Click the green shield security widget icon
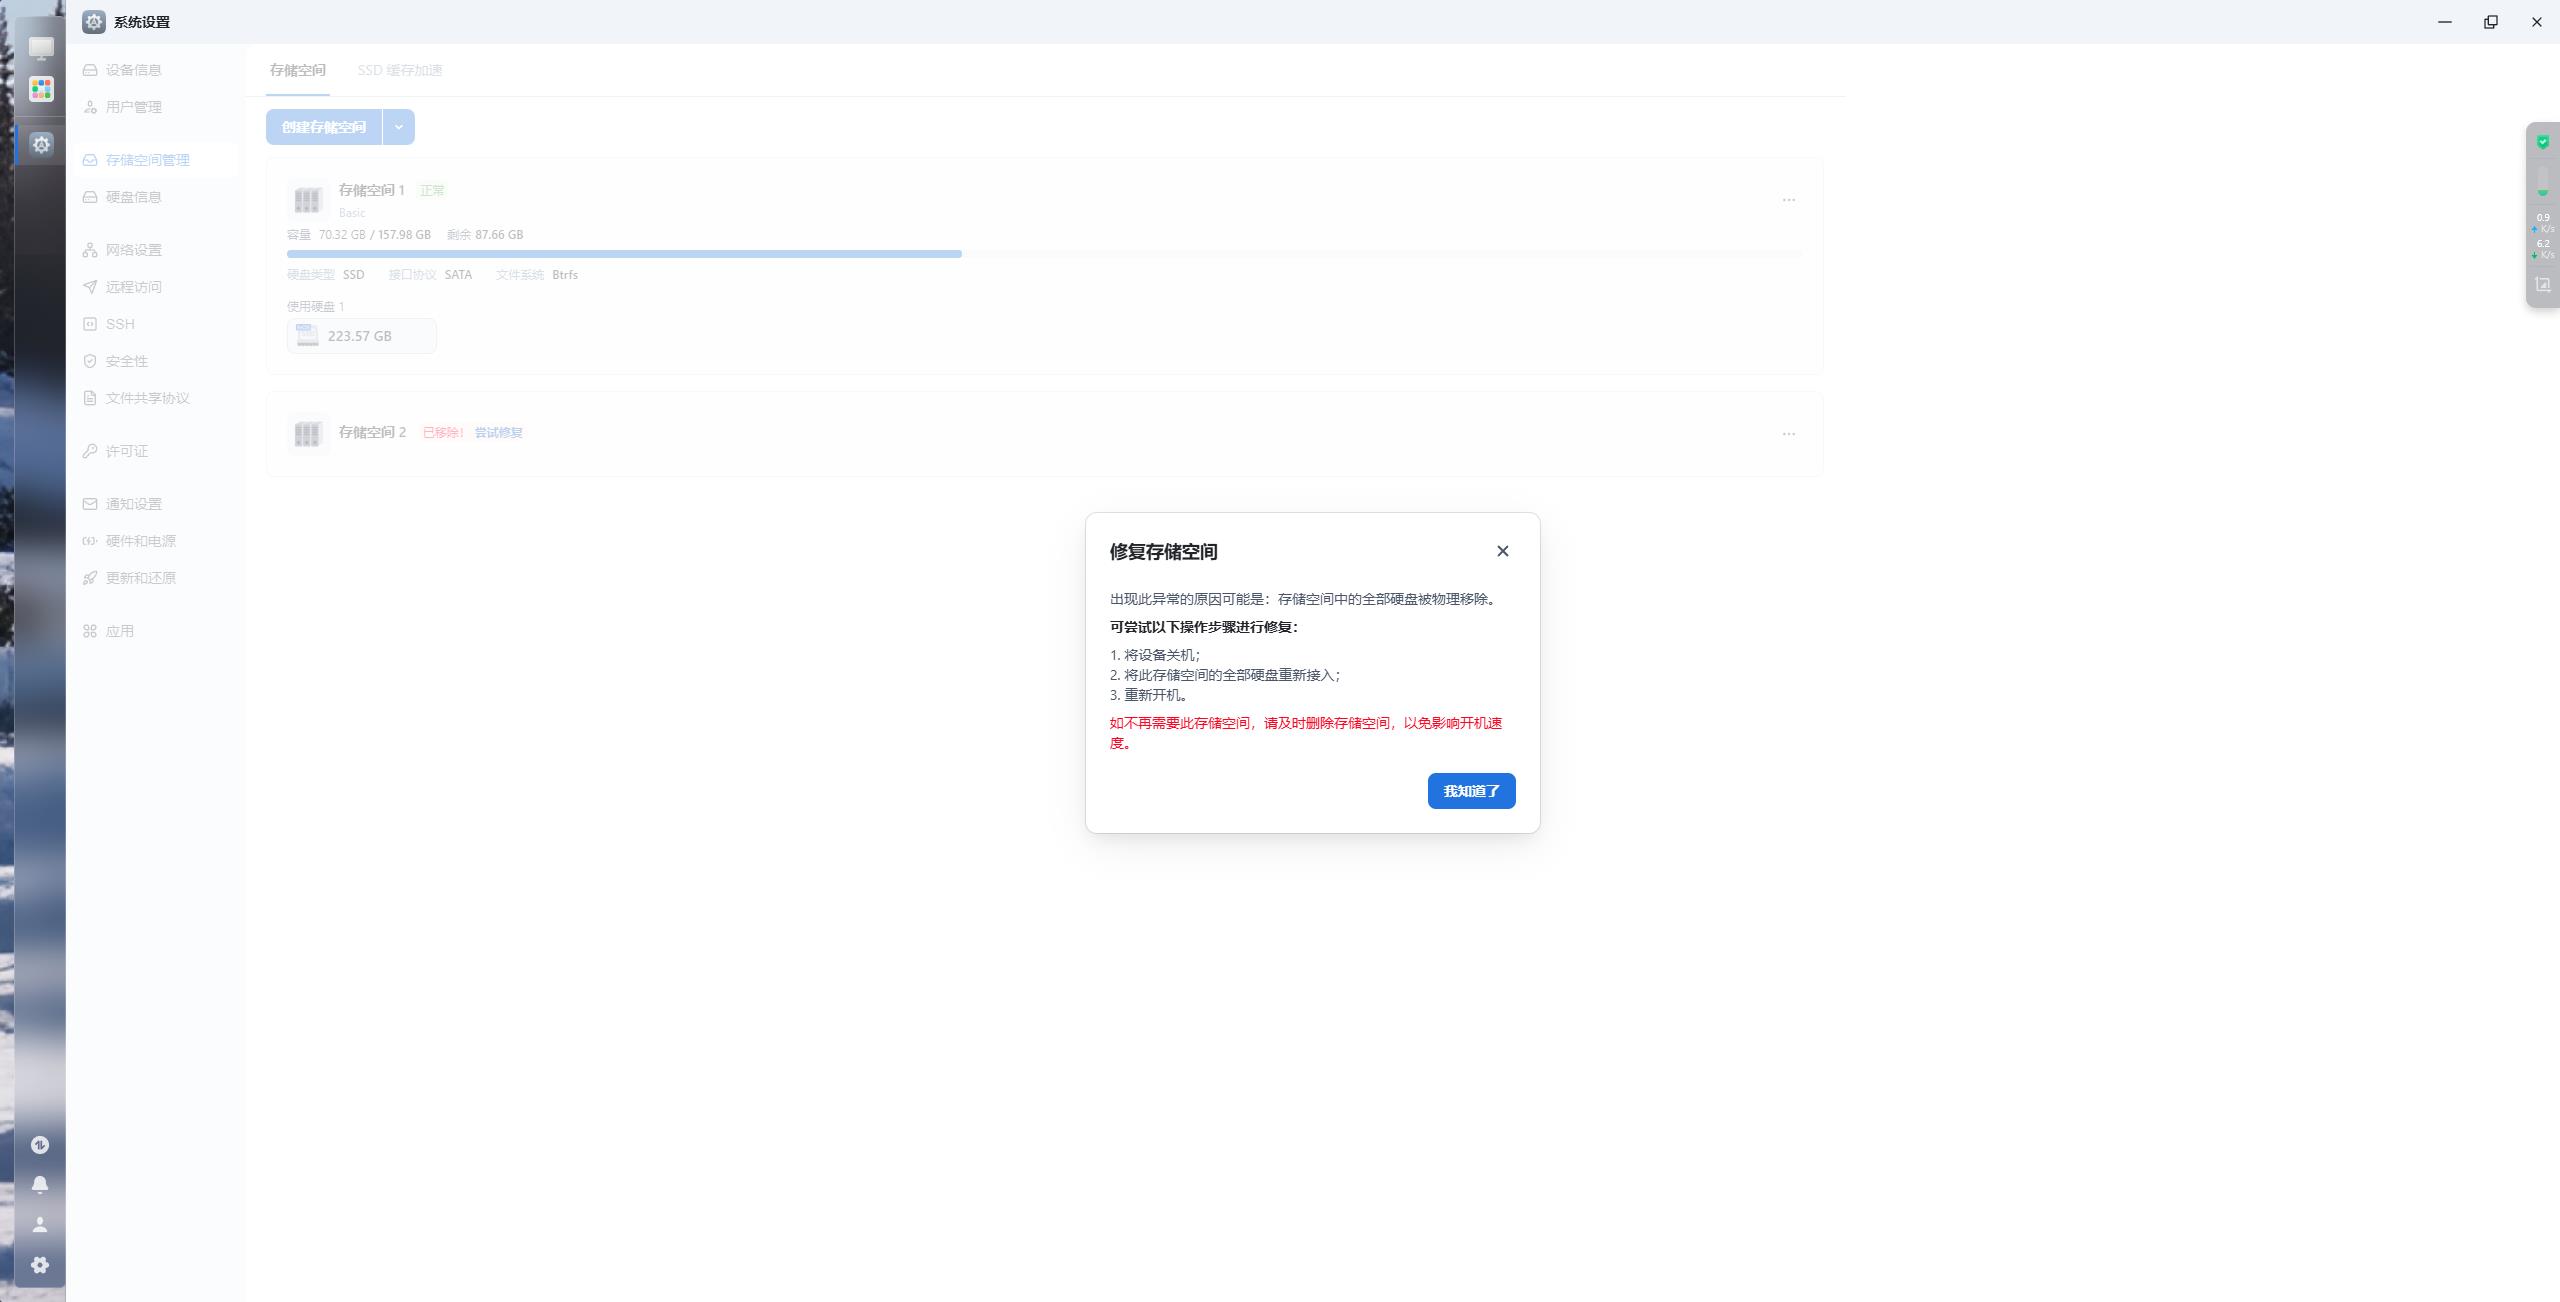2560x1302 pixels. pos(2543,142)
